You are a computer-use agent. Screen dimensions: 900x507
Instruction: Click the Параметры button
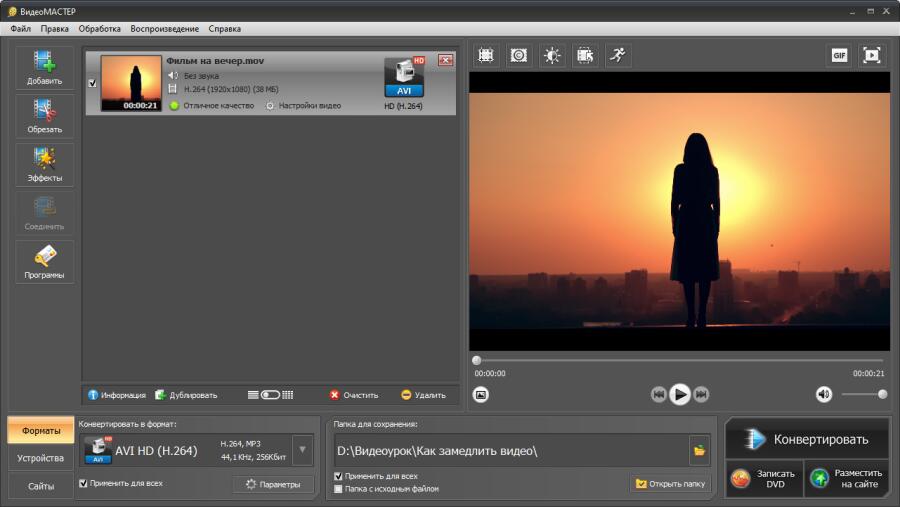coord(273,484)
